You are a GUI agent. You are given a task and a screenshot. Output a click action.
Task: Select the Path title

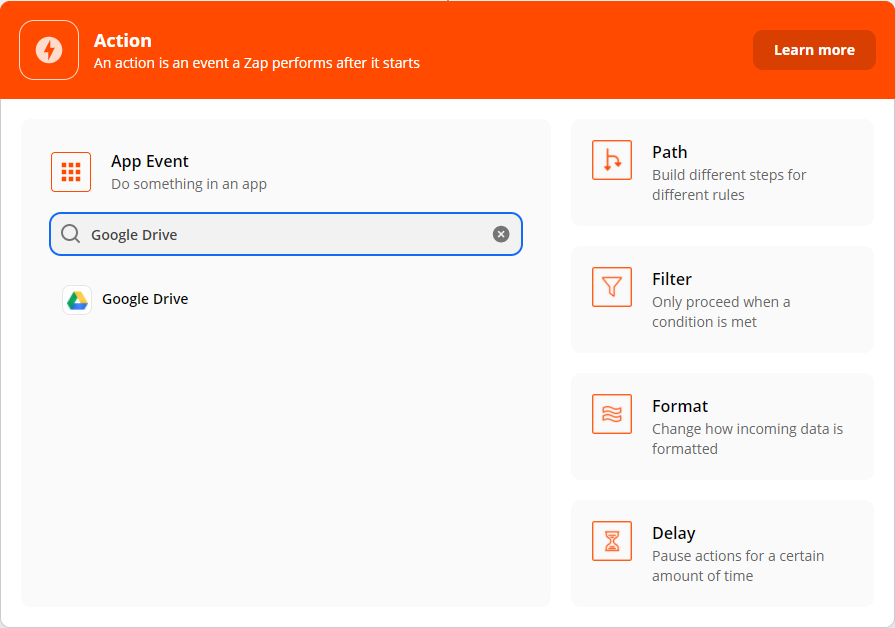pyautogui.click(x=670, y=152)
